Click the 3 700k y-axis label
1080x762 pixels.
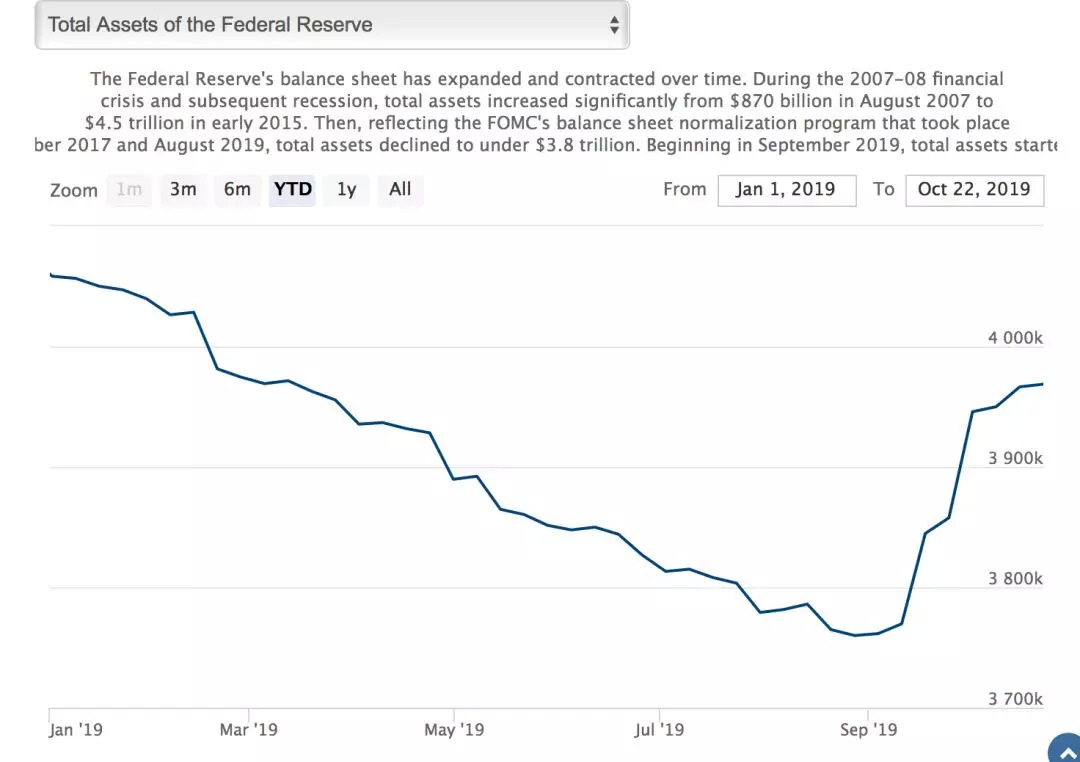tap(1015, 699)
